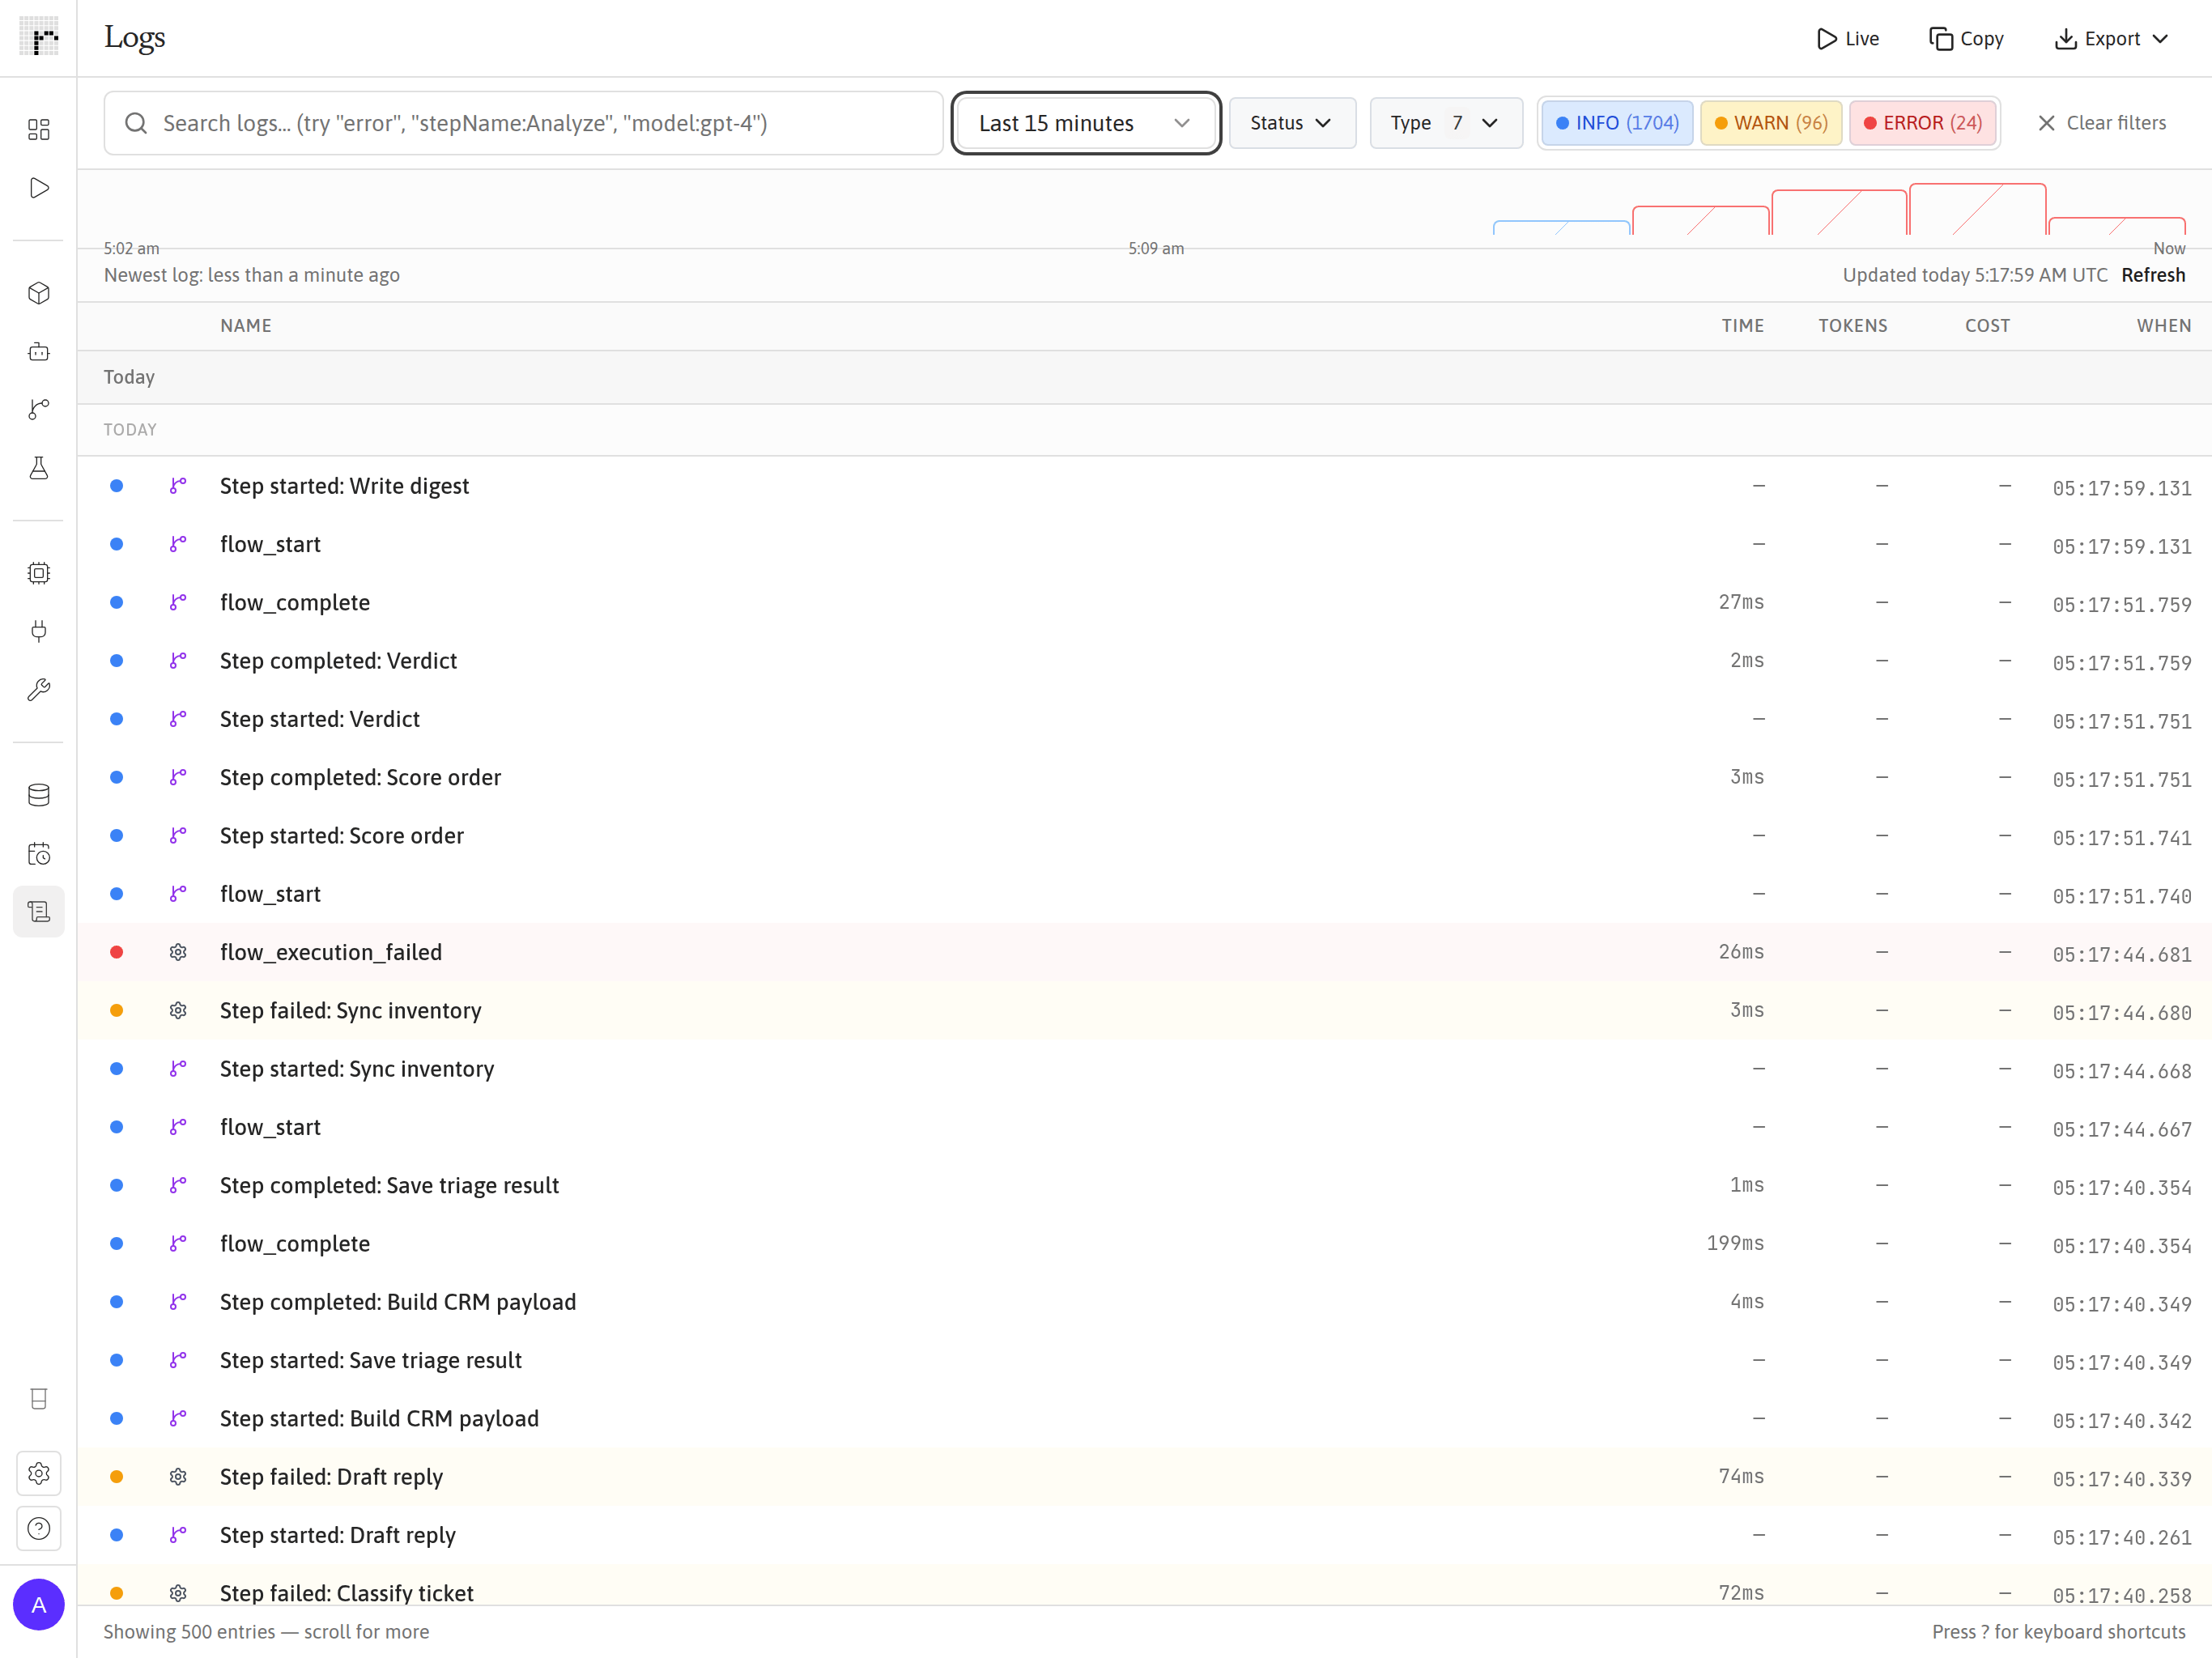
Task: Click the Refresh link
Action: pos(2153,275)
